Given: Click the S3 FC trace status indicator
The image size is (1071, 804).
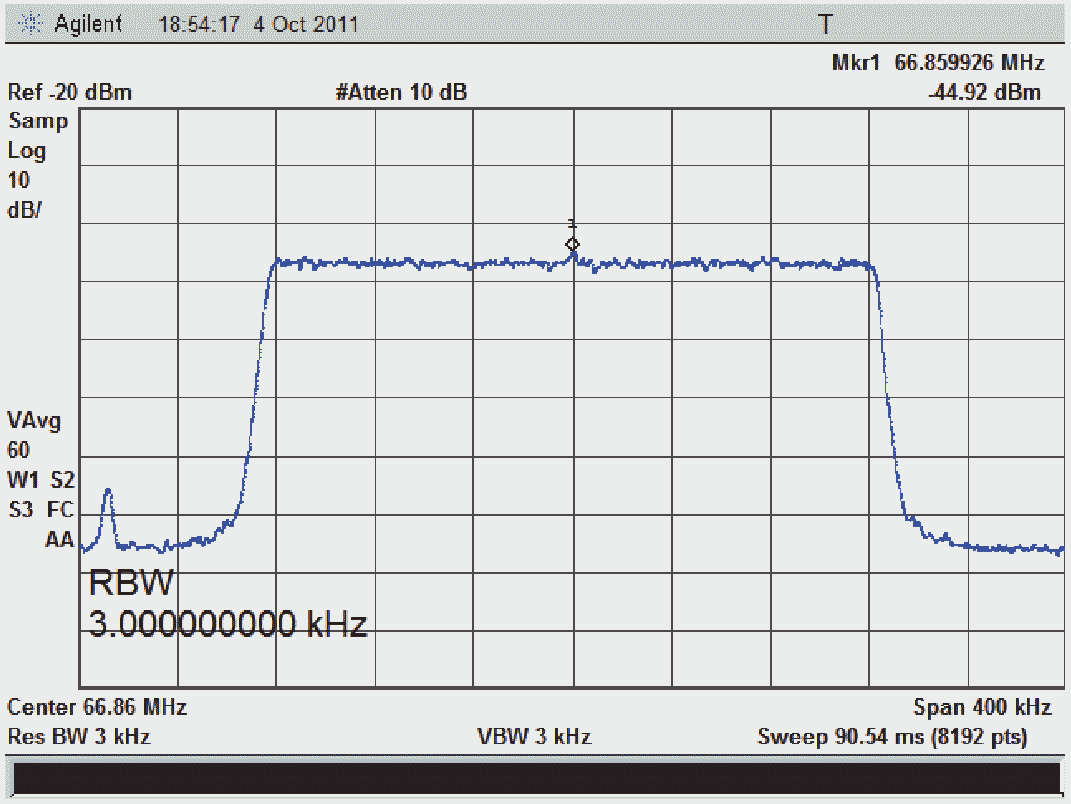Looking at the screenshot, I should [x=41, y=509].
